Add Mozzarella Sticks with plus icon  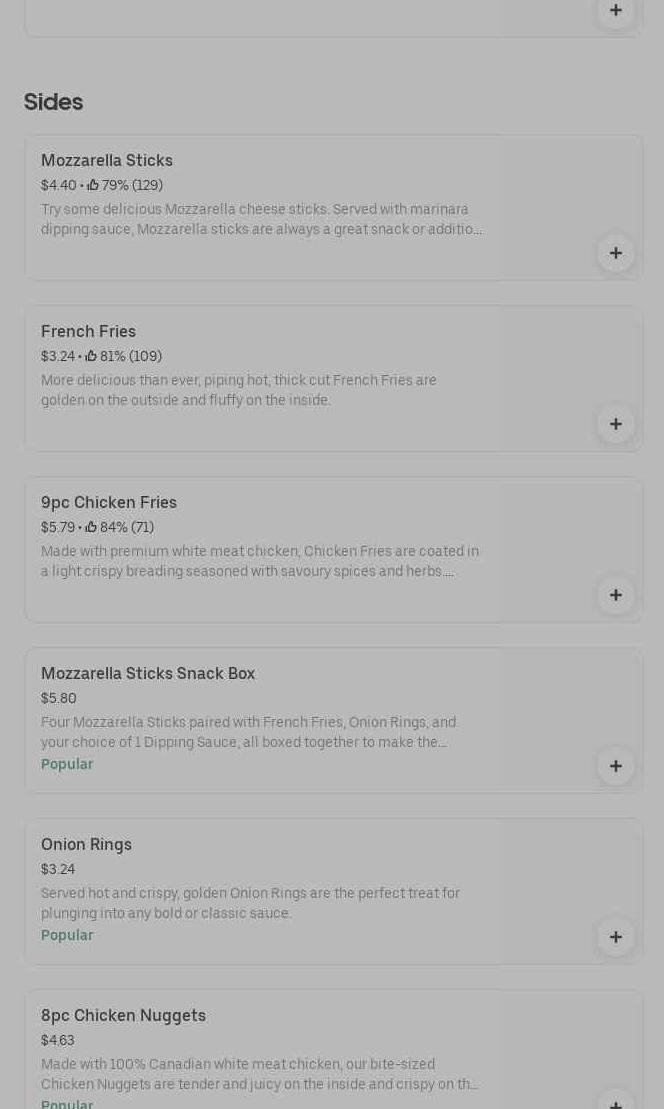(616, 253)
